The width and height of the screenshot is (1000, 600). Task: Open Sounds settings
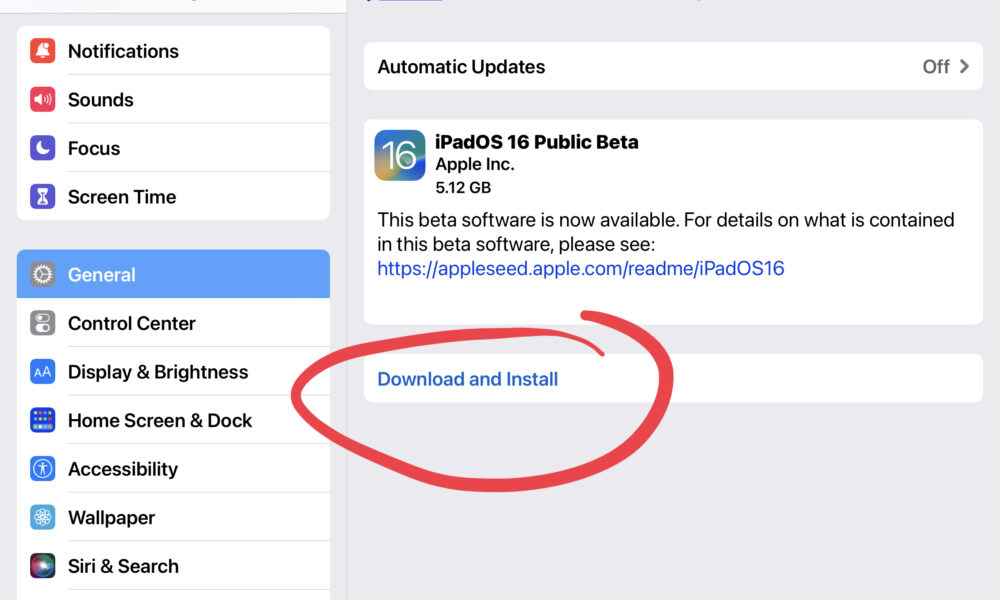click(173, 99)
